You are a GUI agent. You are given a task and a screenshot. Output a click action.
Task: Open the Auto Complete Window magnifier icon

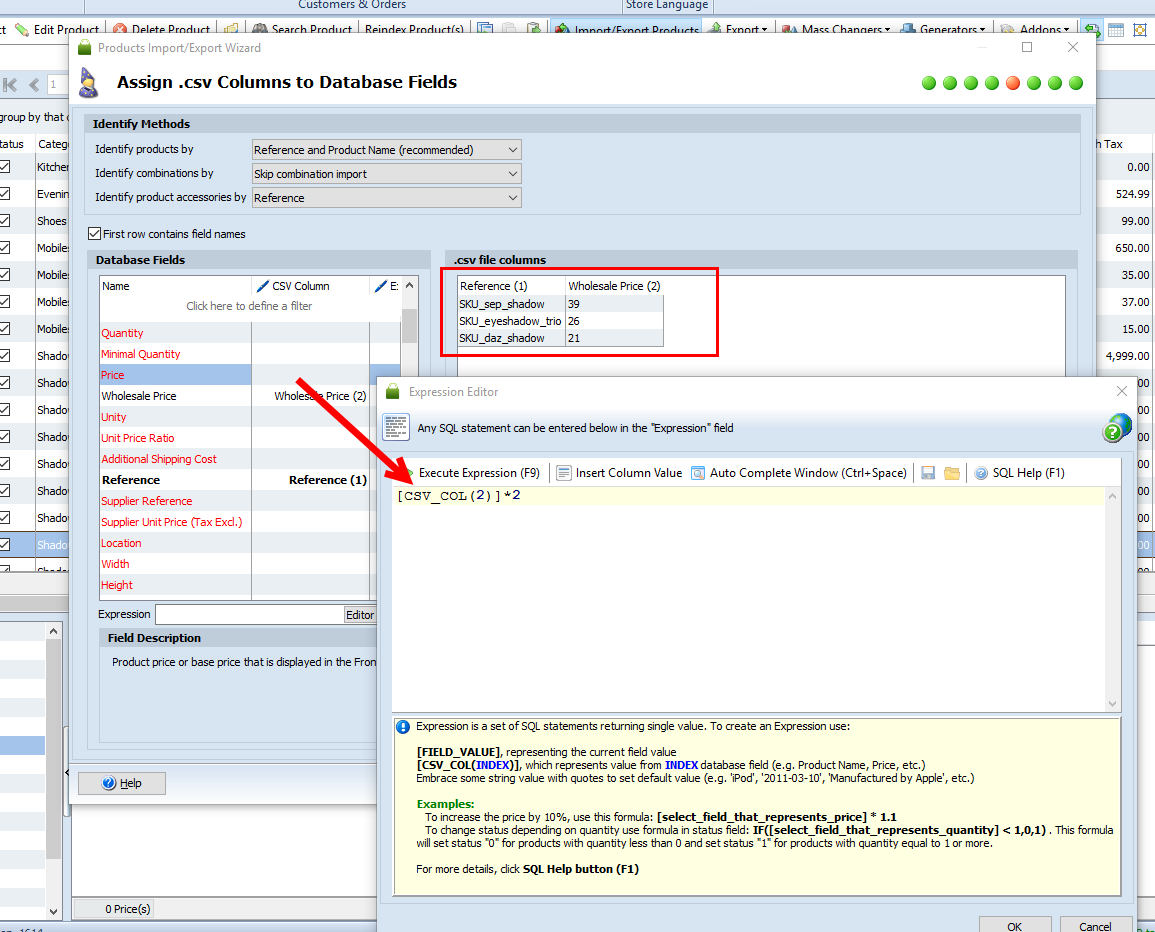698,473
